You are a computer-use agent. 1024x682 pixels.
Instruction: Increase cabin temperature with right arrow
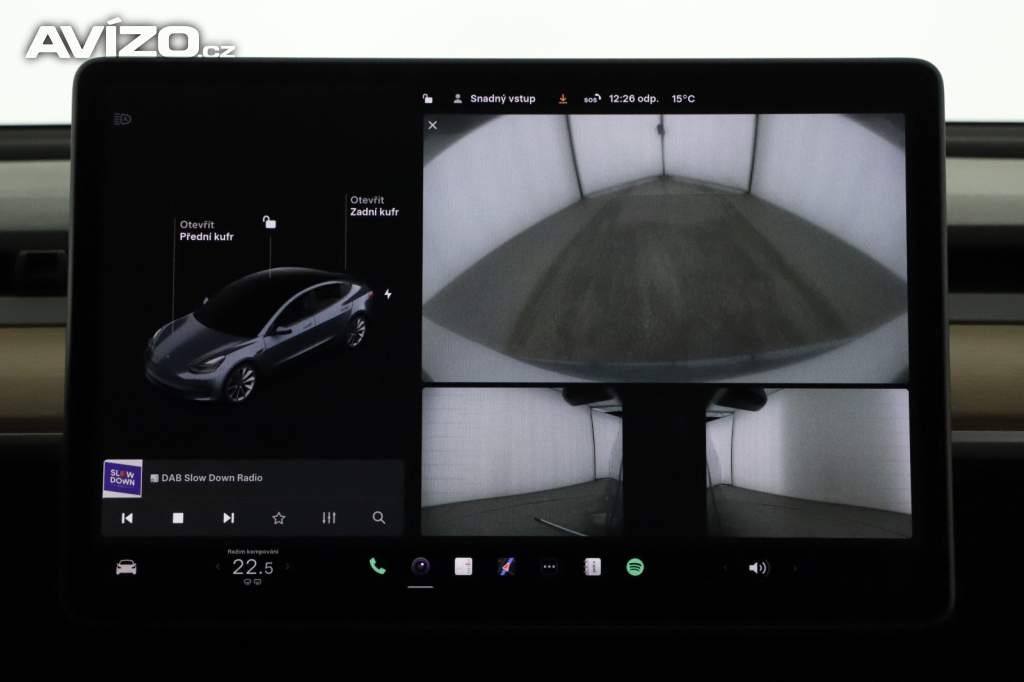click(288, 567)
